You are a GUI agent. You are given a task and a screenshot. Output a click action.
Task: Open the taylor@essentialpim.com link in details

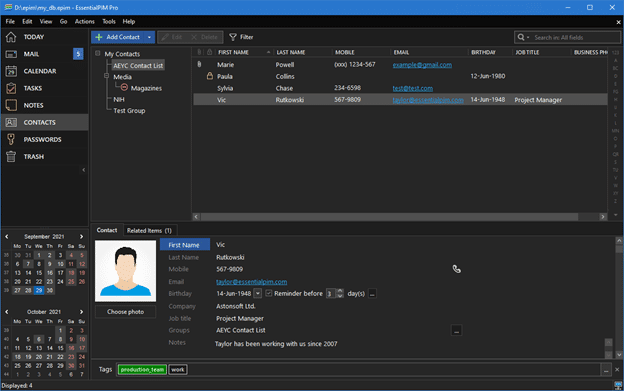point(252,282)
